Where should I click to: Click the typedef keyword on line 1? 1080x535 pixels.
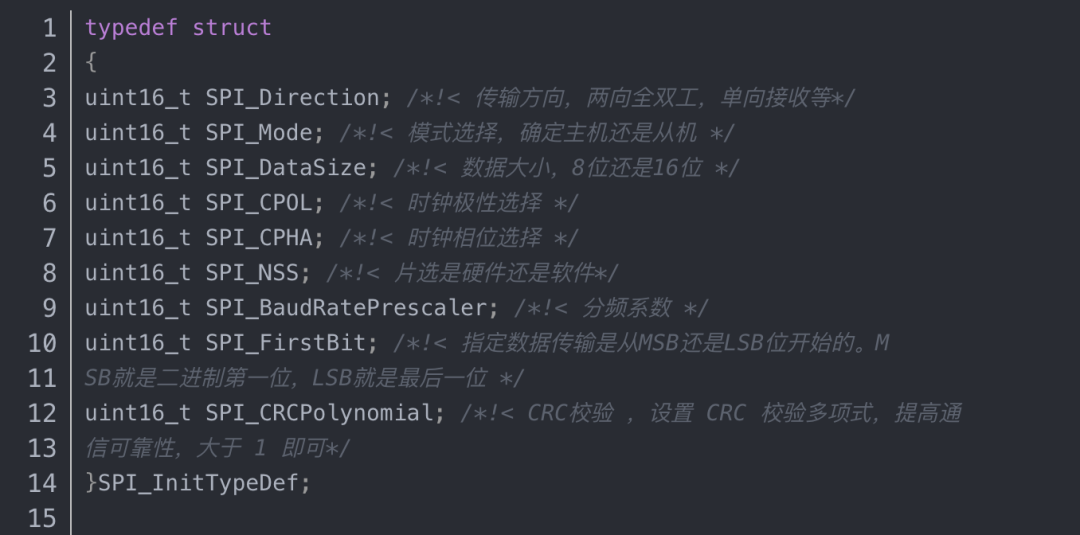[x=132, y=27]
